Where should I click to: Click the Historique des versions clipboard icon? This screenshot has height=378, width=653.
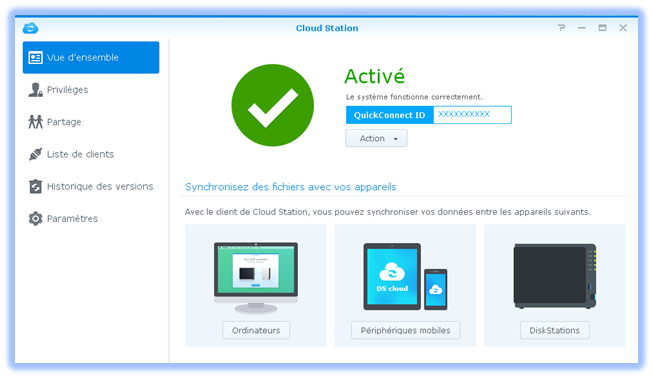click(35, 186)
